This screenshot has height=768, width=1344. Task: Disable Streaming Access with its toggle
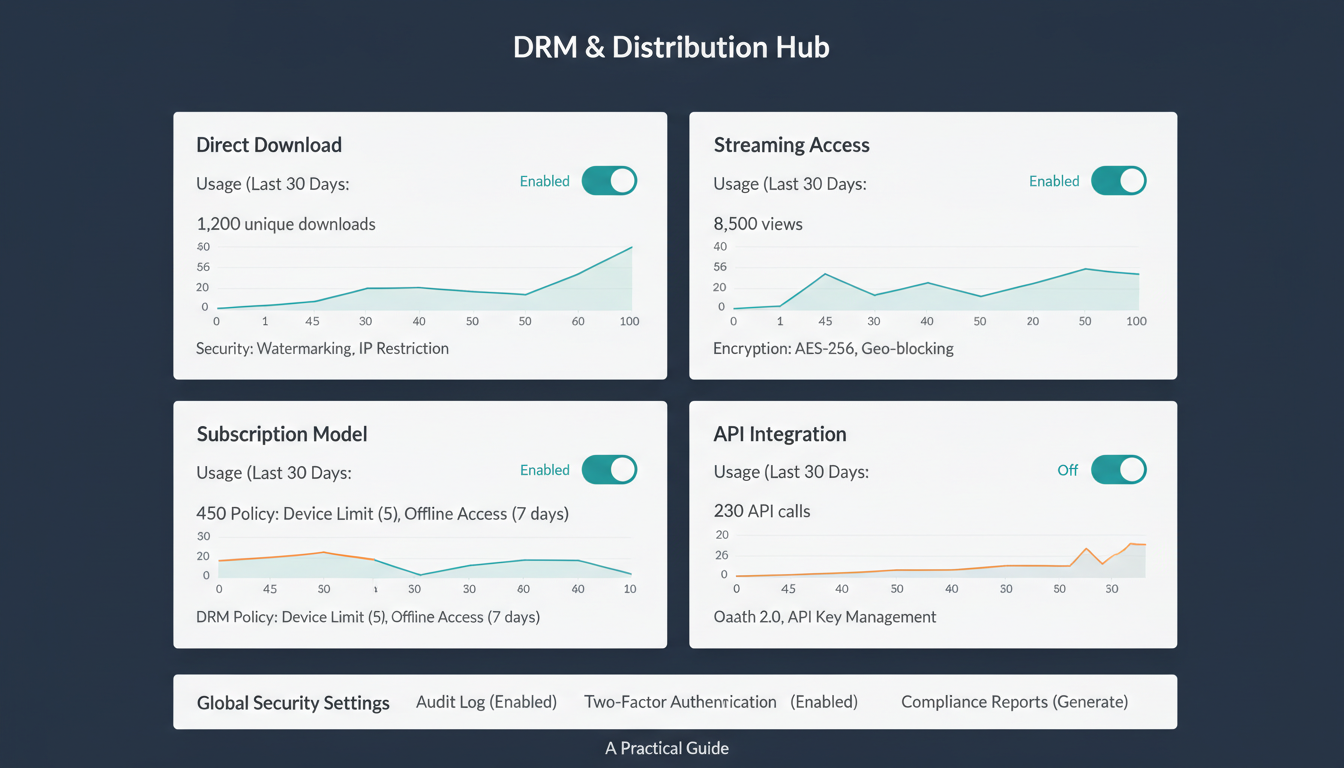1118,181
